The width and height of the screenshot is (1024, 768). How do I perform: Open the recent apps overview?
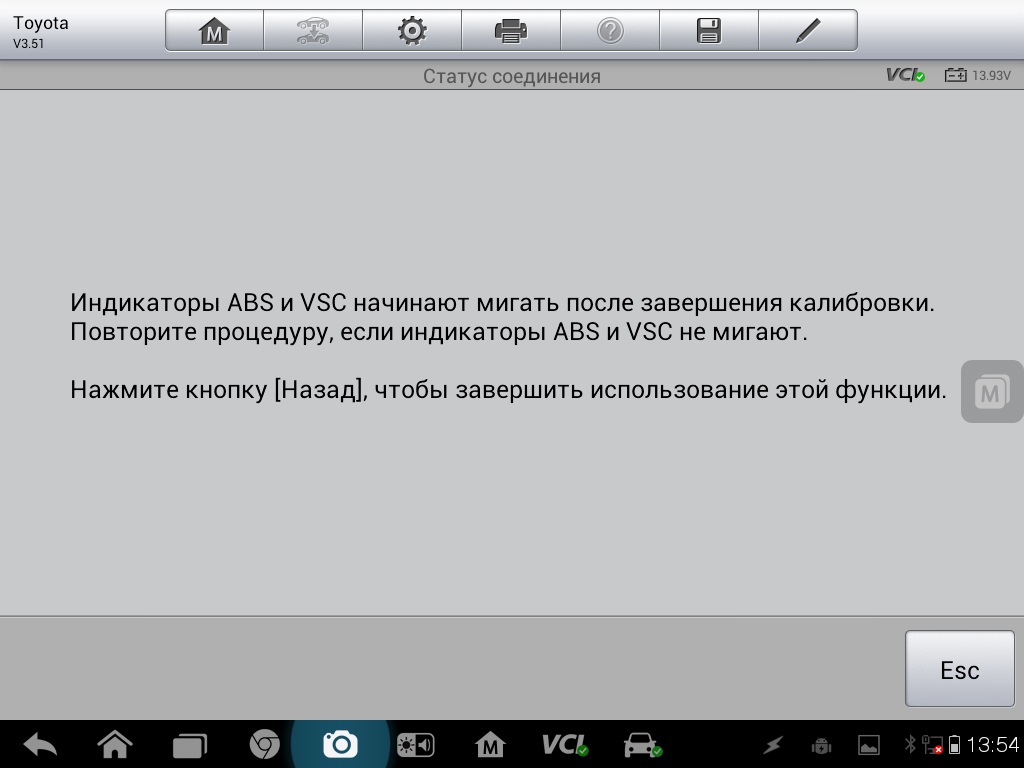click(x=189, y=744)
